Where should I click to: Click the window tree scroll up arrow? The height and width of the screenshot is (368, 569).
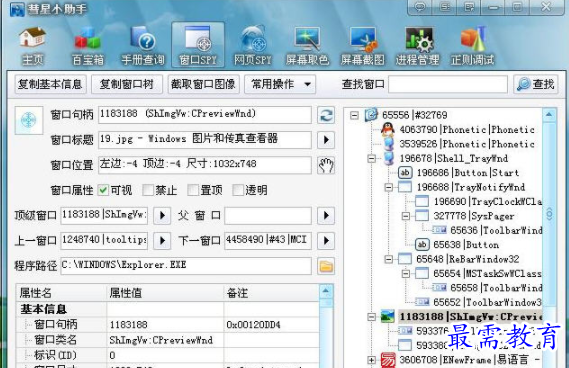549,115
